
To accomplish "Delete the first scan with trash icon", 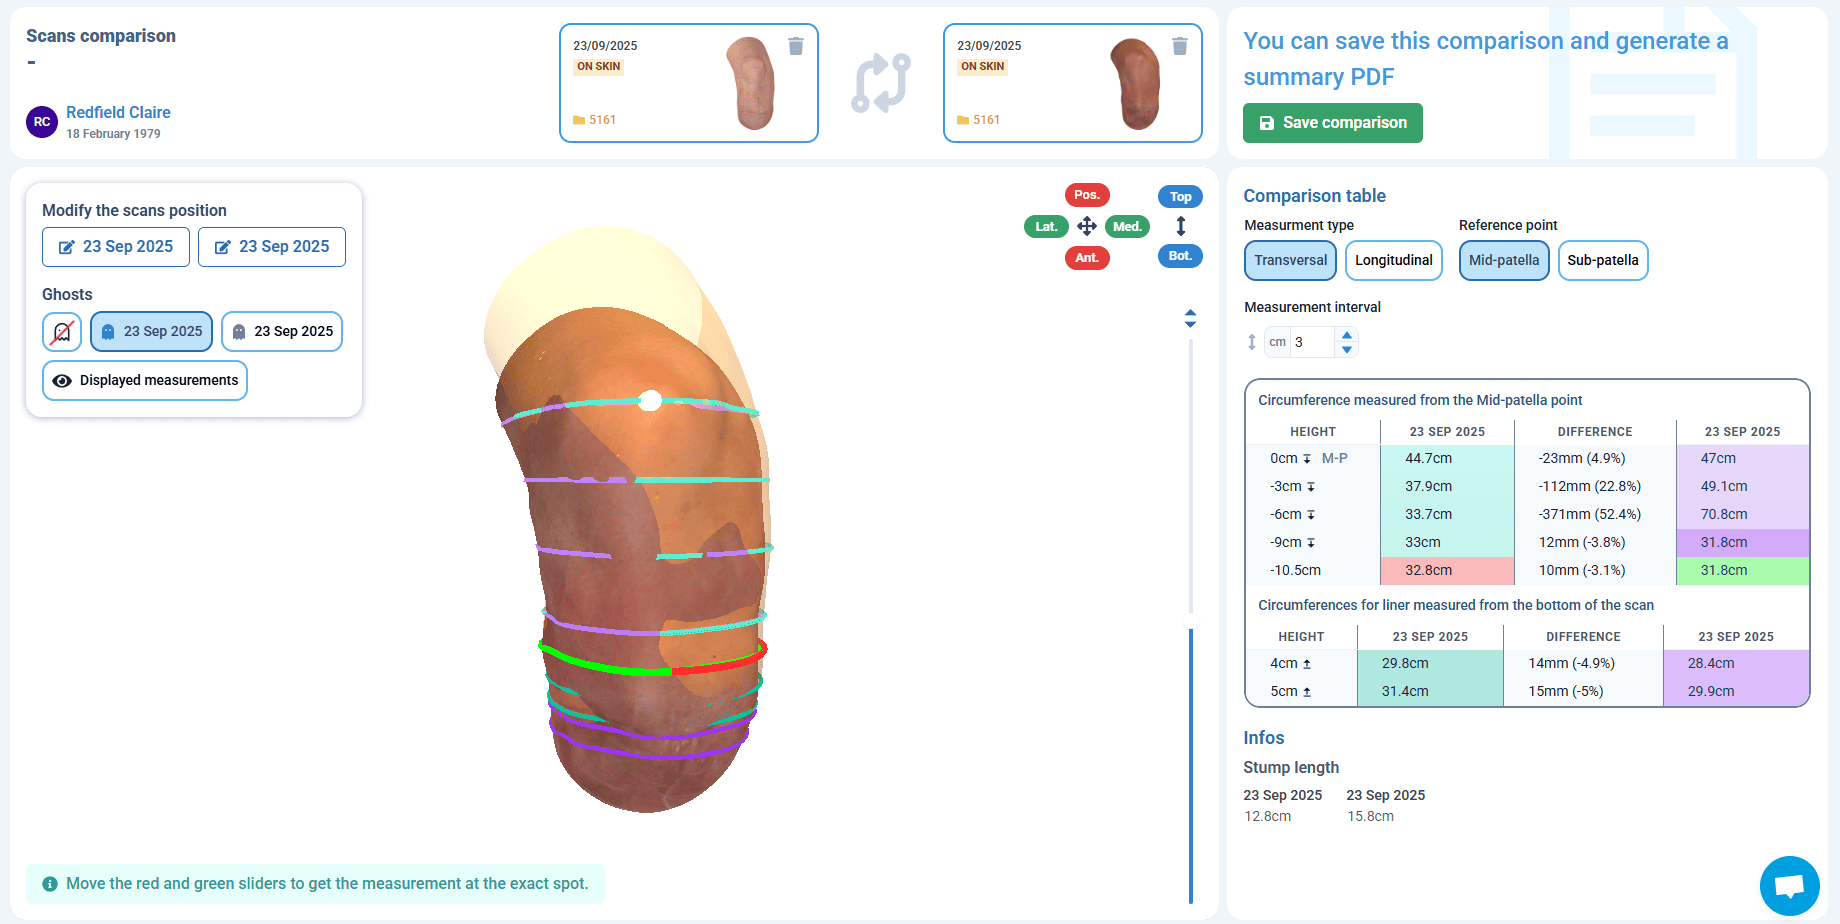I will pos(796,46).
